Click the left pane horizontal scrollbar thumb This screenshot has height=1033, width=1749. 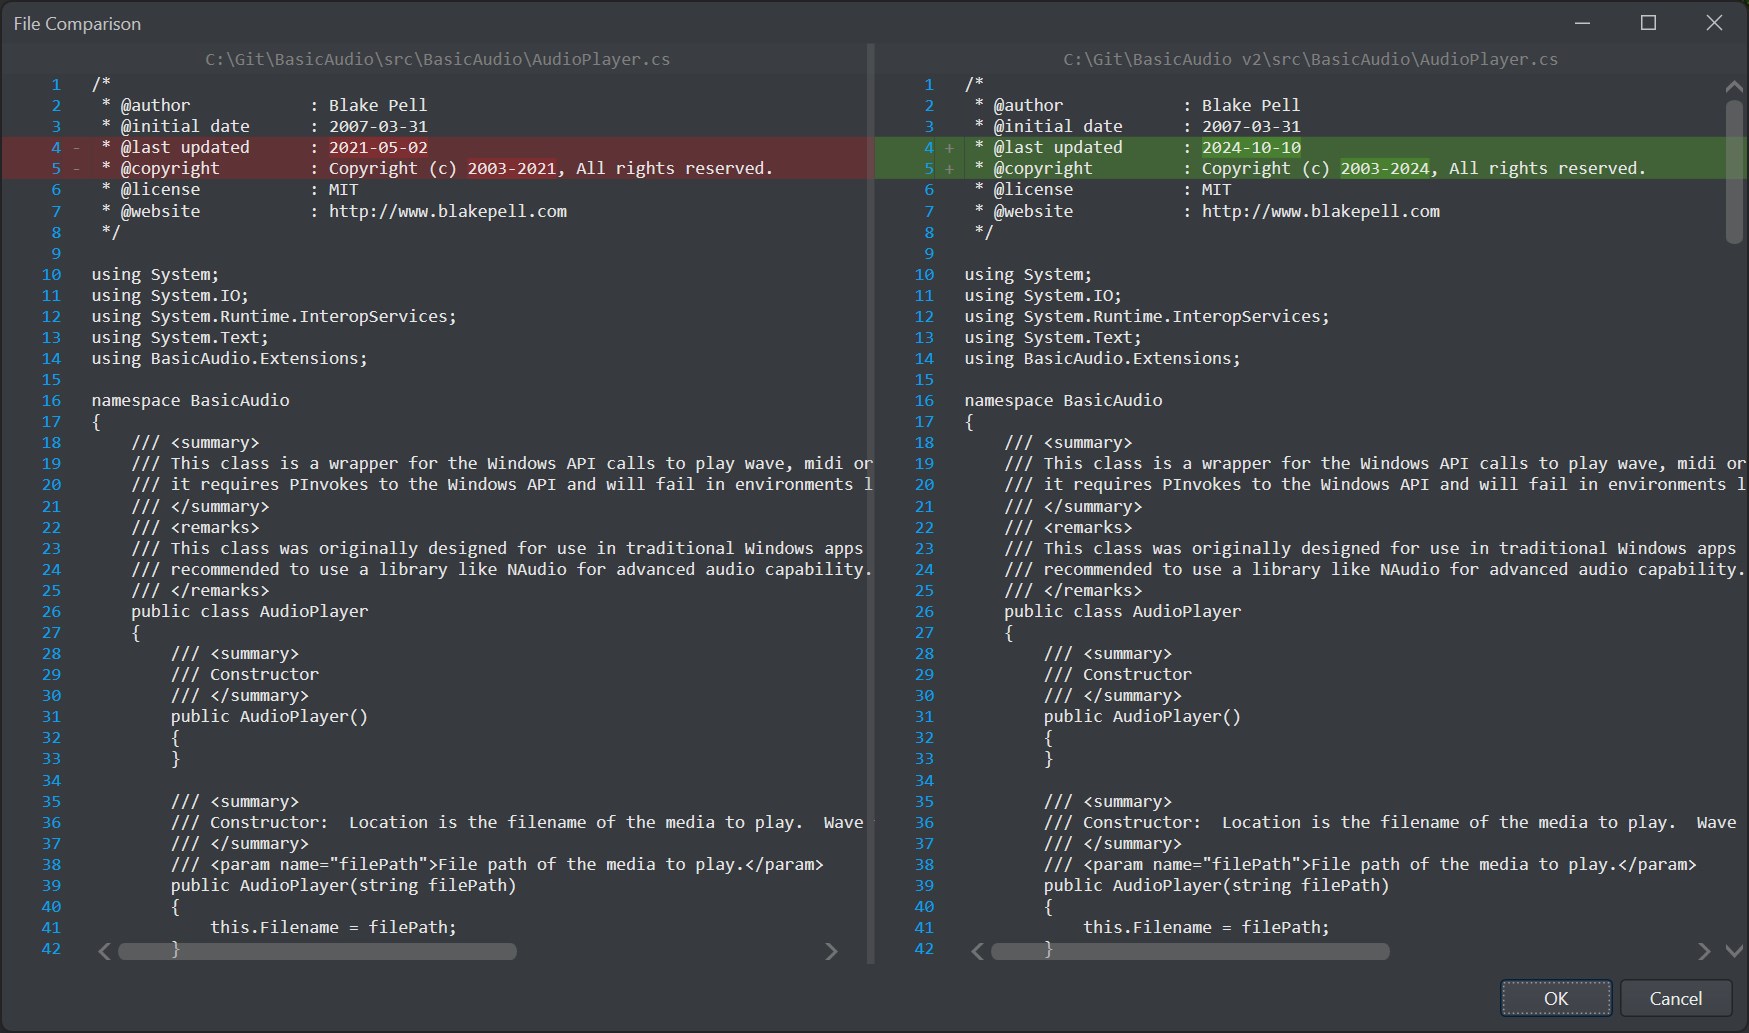click(x=317, y=951)
